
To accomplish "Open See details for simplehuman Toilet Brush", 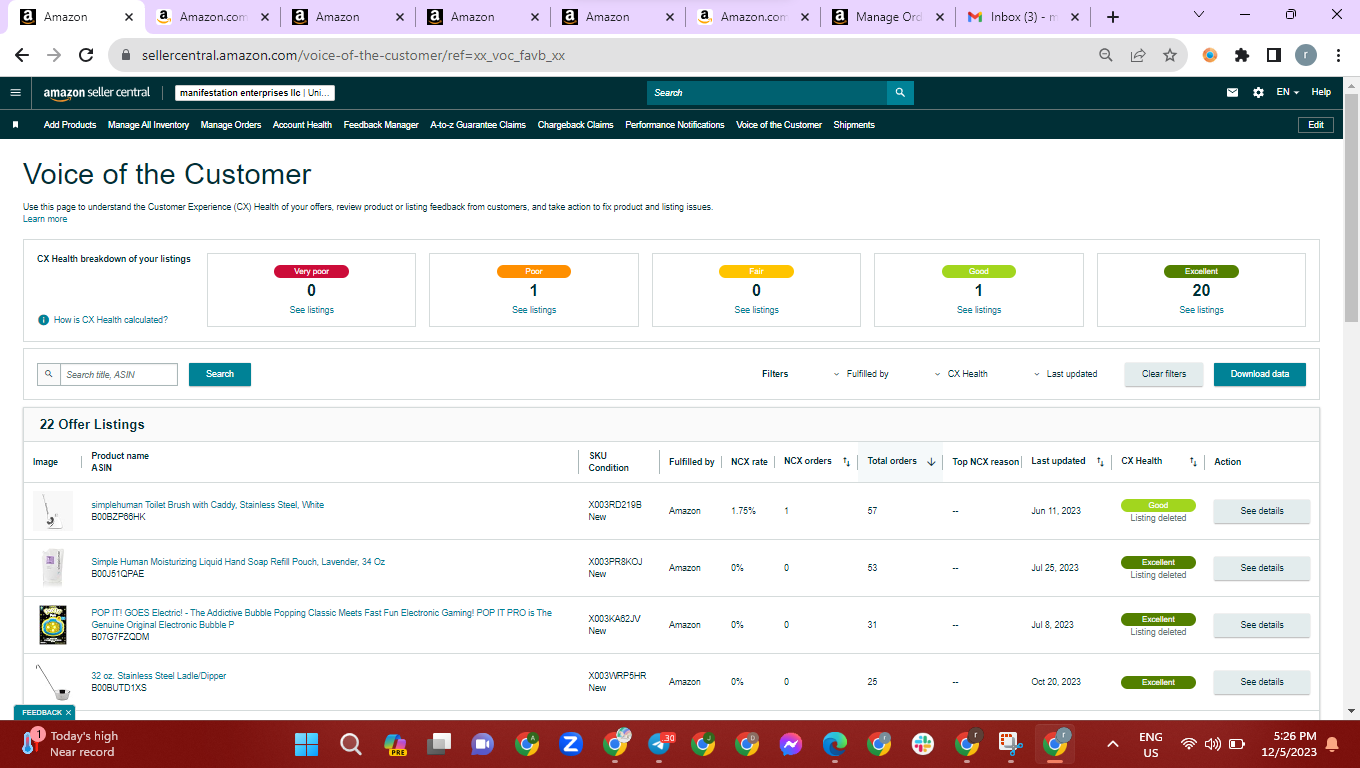I will (1262, 511).
